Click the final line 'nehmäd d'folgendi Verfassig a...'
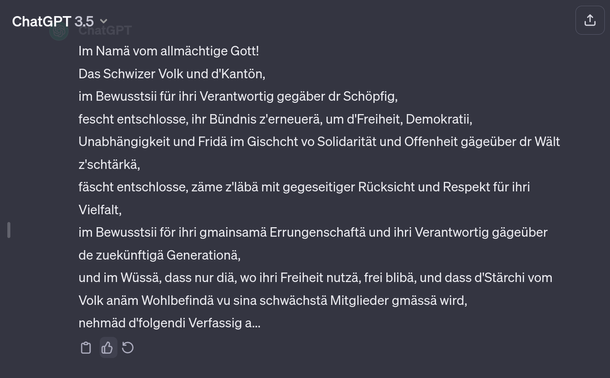Image resolution: width=610 pixels, height=378 pixels. [x=170, y=323]
